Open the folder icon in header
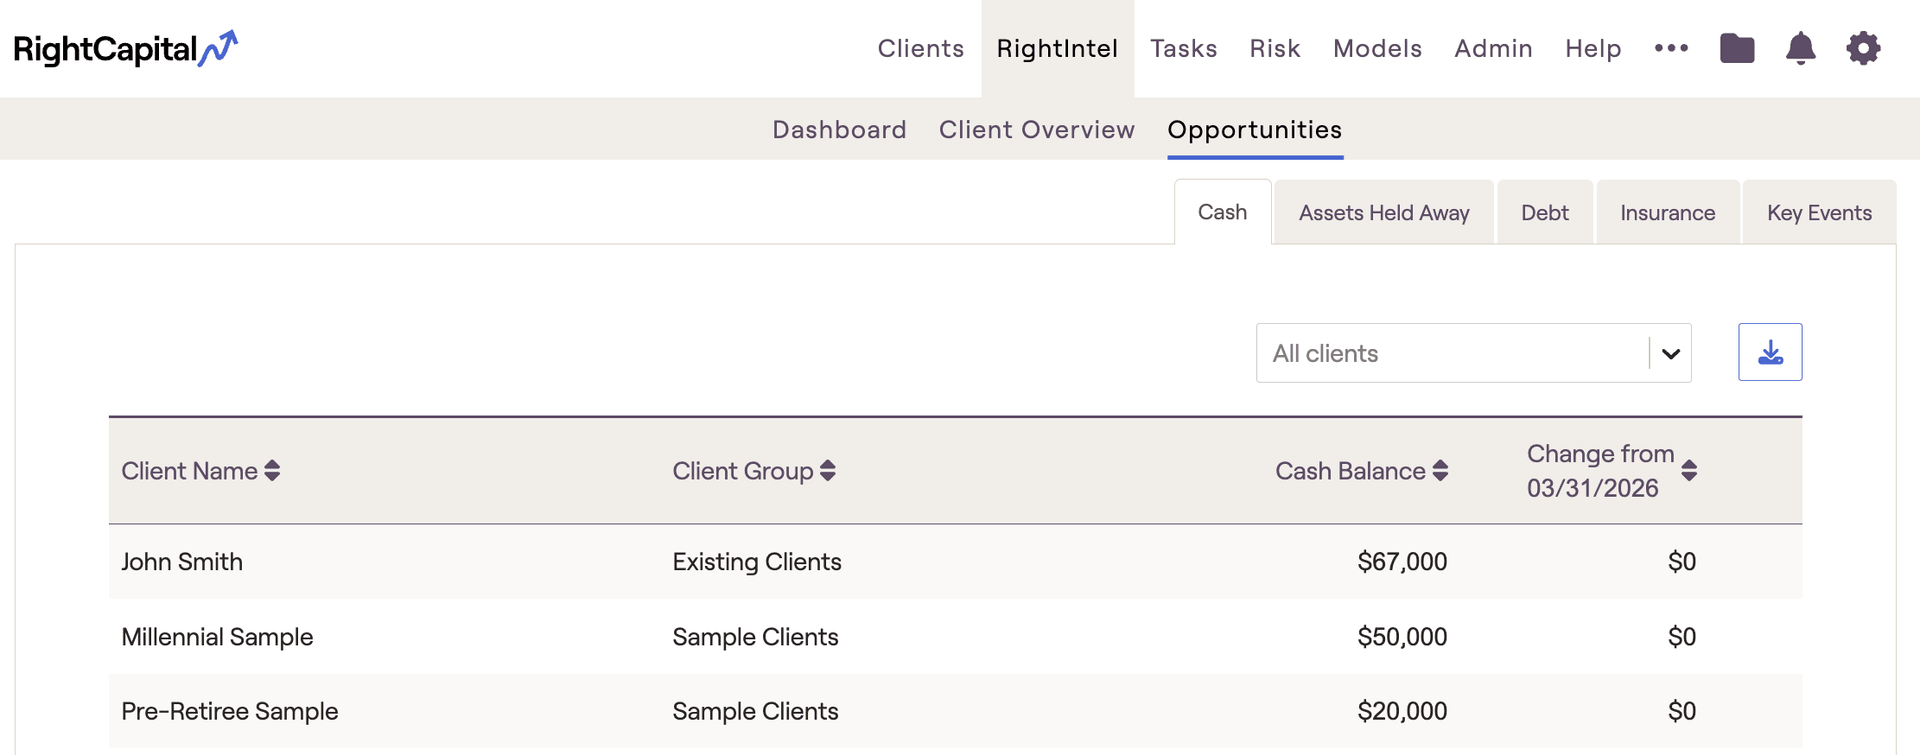 click(1737, 48)
